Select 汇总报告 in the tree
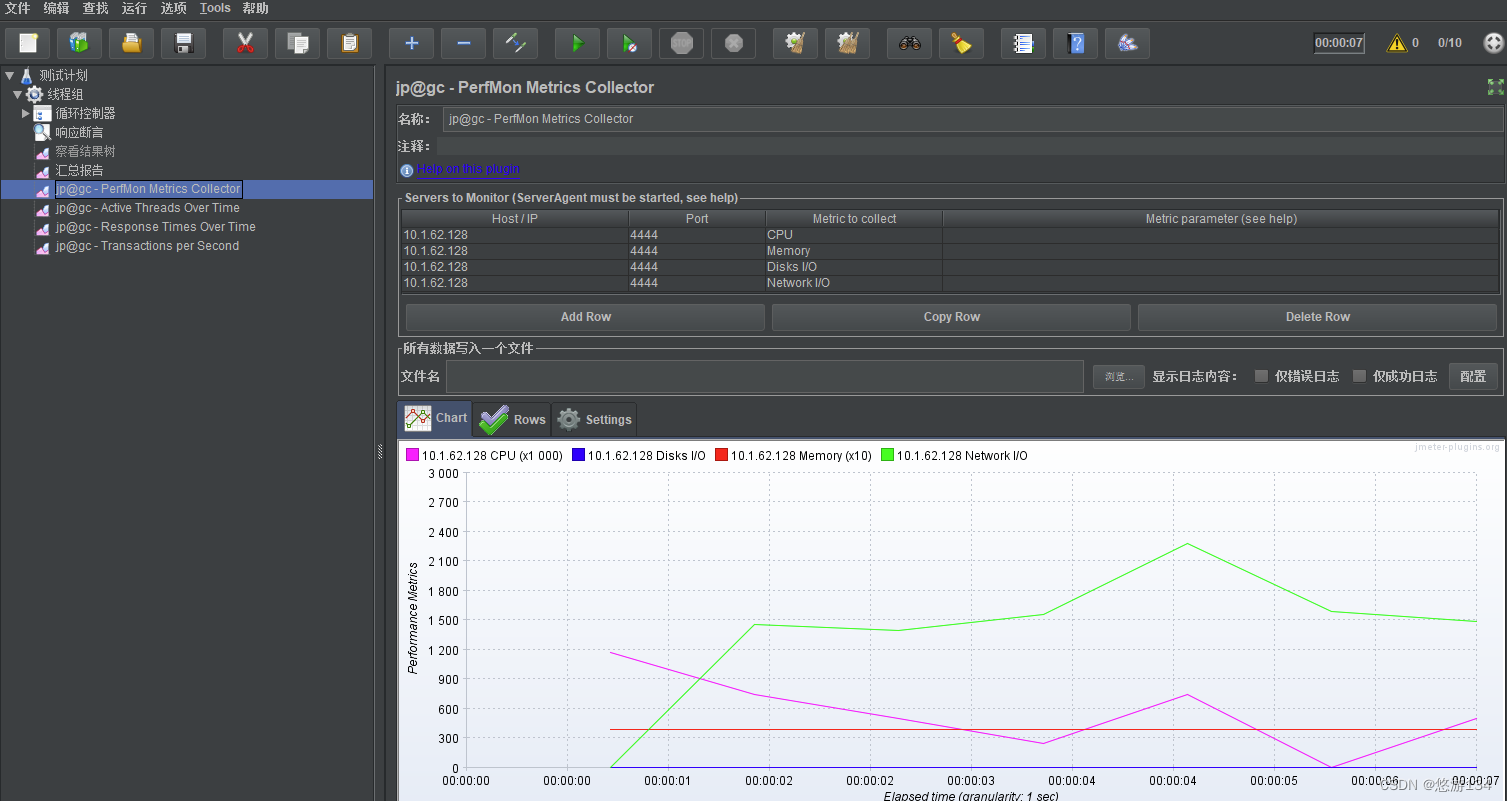This screenshot has height=801, width=1507. 79,170
